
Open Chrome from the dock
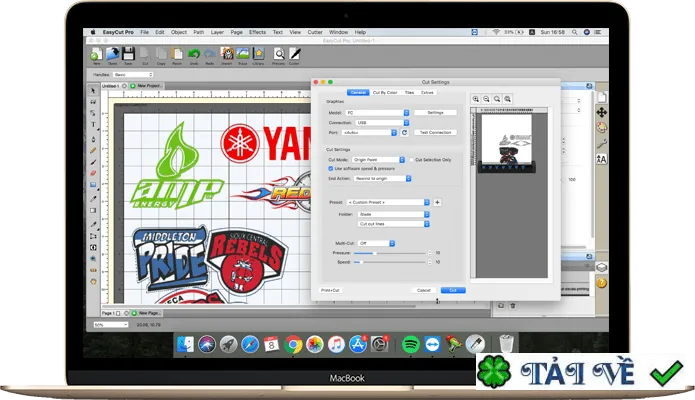(x=293, y=345)
